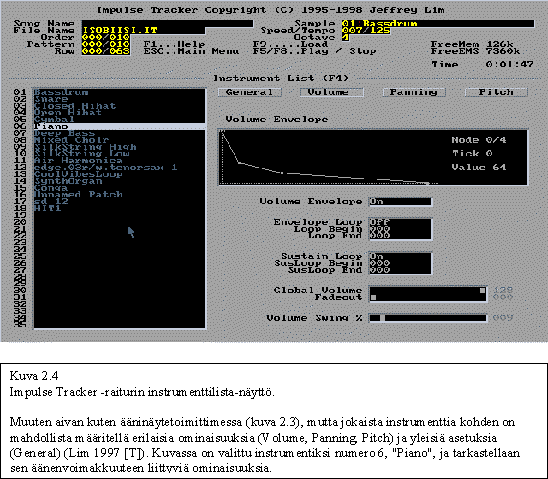Open the Pitch tab
This screenshot has width=548, height=479.
coord(496,92)
